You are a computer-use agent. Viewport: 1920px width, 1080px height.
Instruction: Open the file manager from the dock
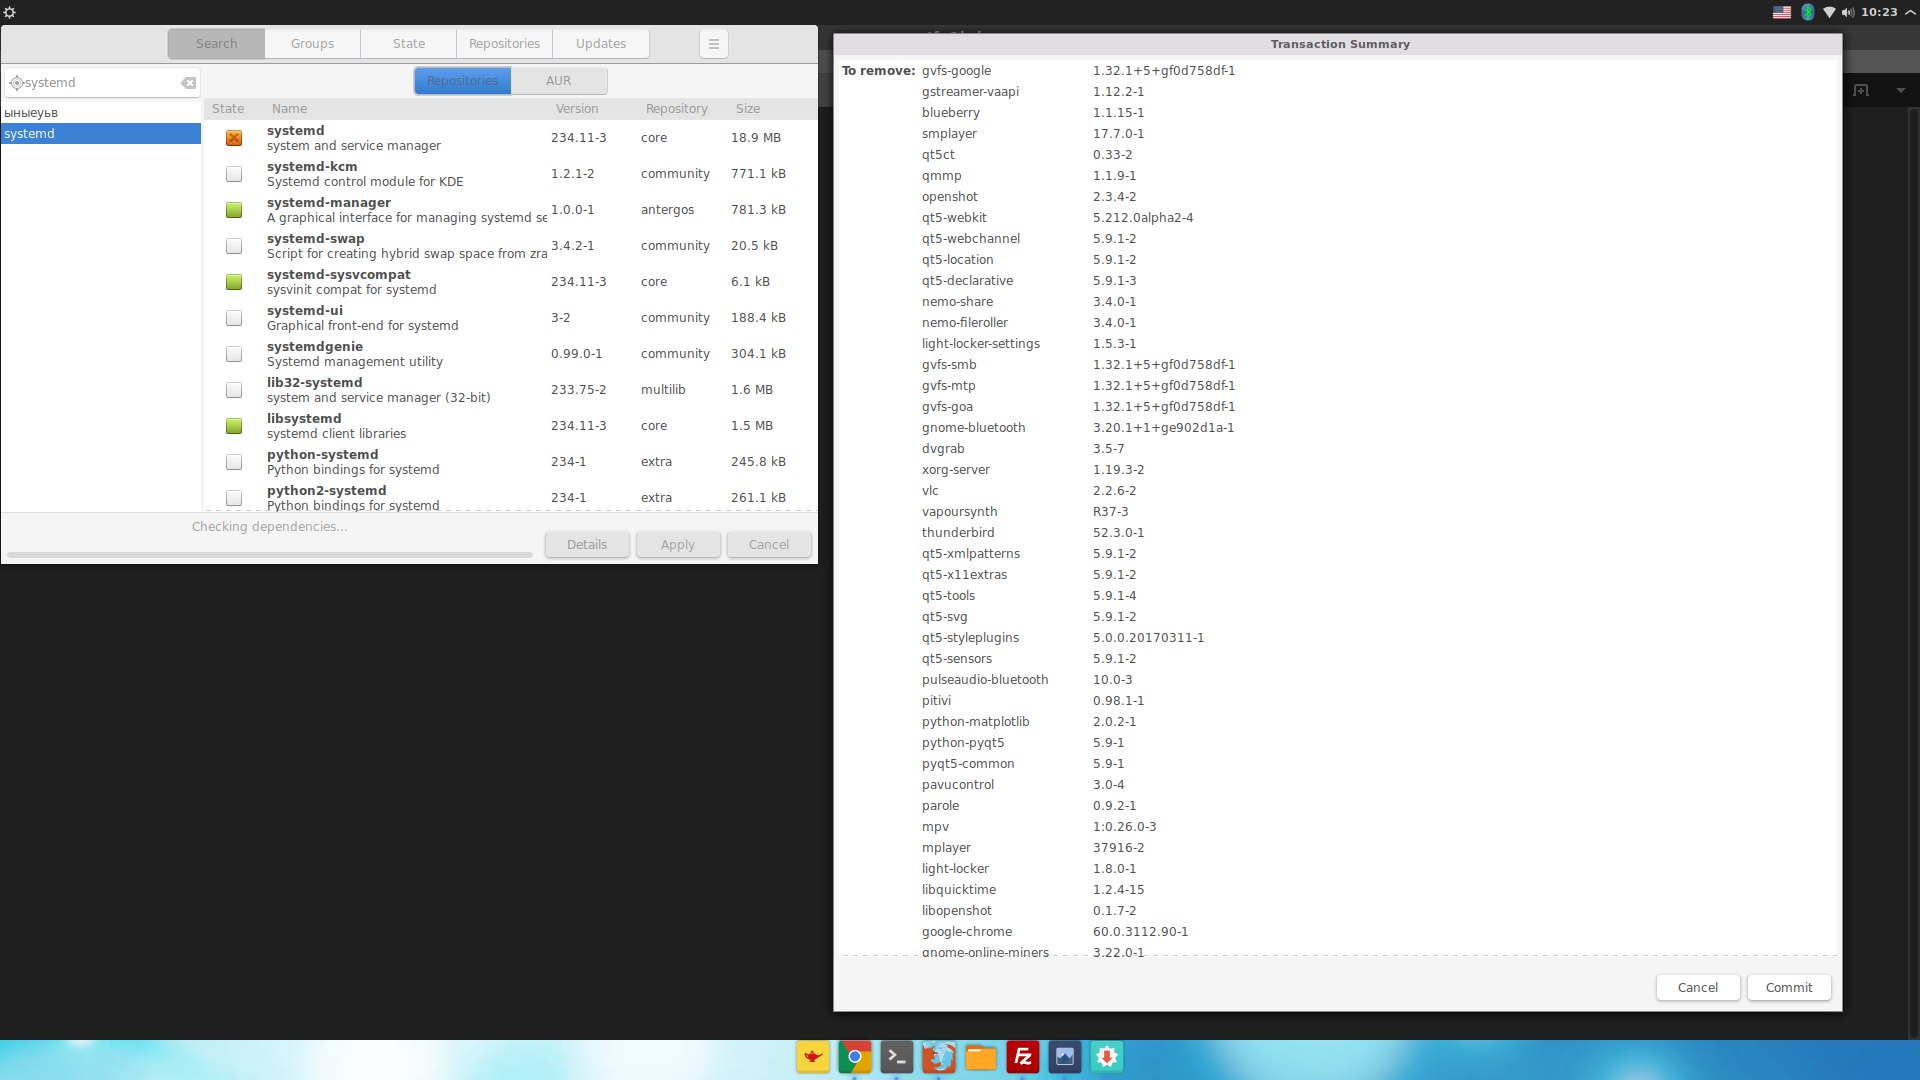tap(981, 1057)
